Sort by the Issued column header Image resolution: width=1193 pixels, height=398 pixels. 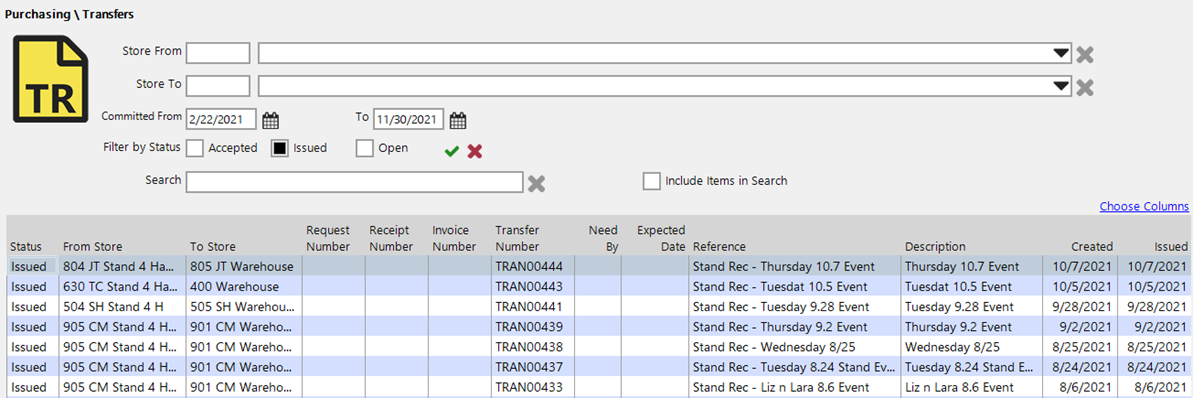[1170, 247]
